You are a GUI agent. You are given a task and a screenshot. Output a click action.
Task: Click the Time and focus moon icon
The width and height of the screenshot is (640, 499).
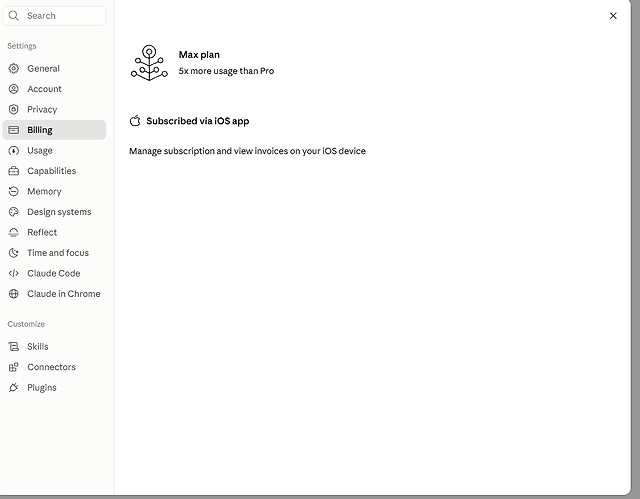(x=13, y=253)
